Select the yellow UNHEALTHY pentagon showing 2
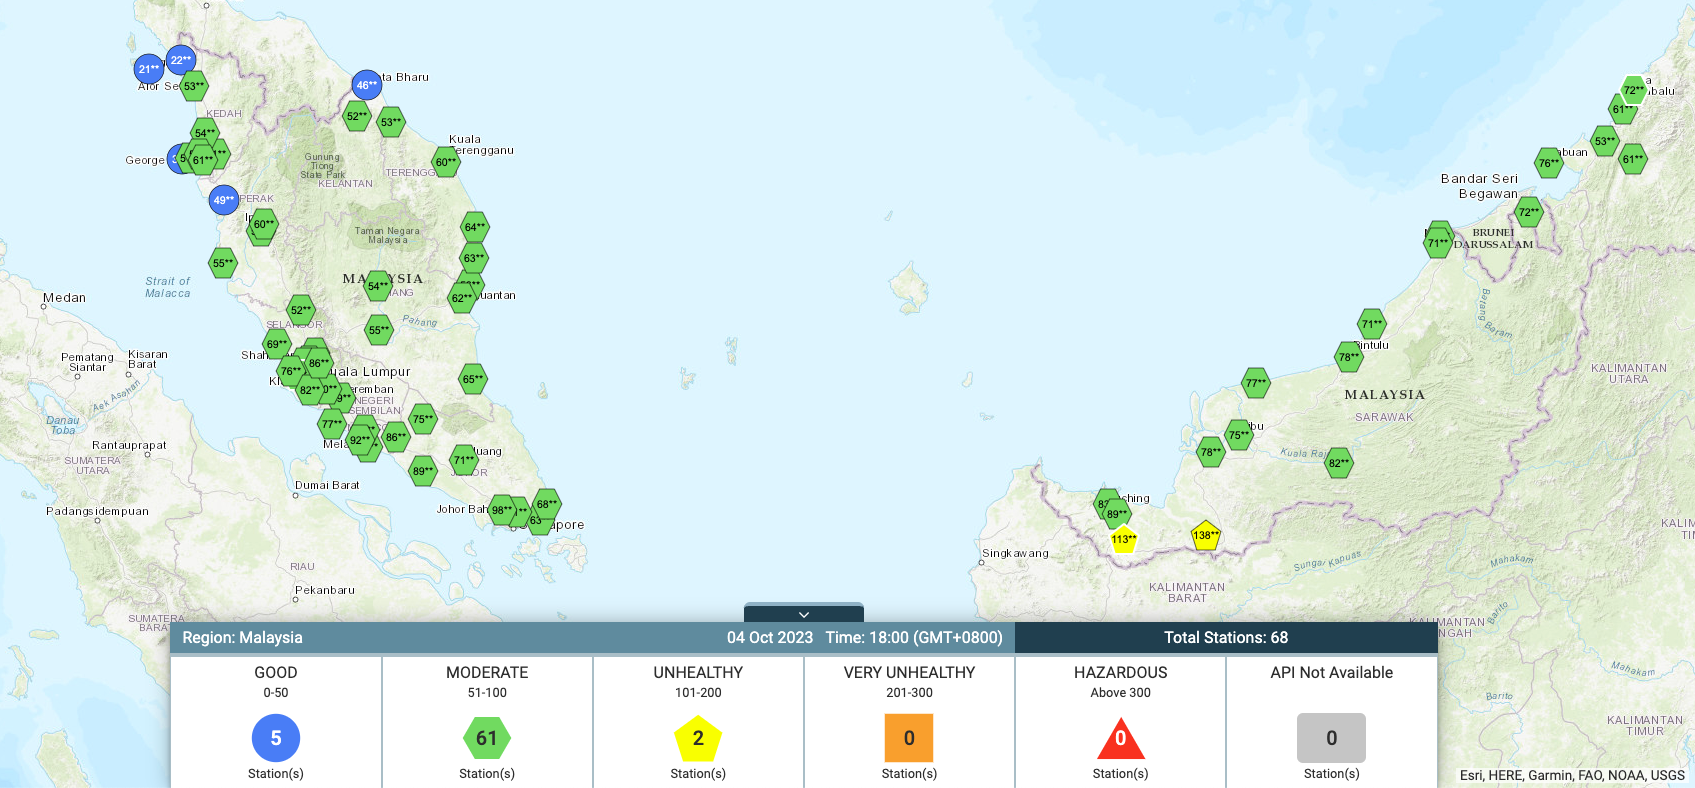The image size is (1695, 788). point(698,738)
